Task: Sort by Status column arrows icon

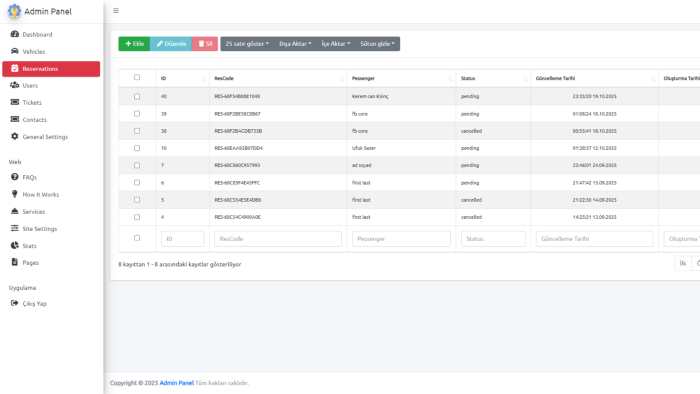Action: tap(525, 79)
